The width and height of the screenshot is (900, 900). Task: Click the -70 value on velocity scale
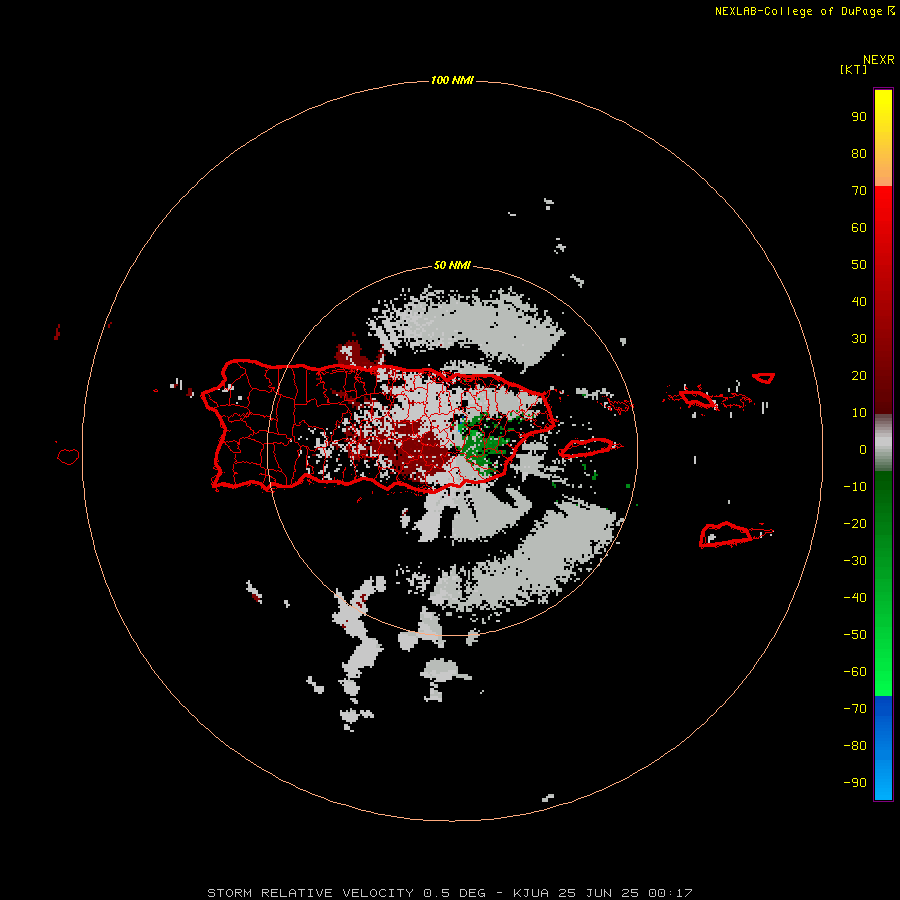(x=855, y=709)
